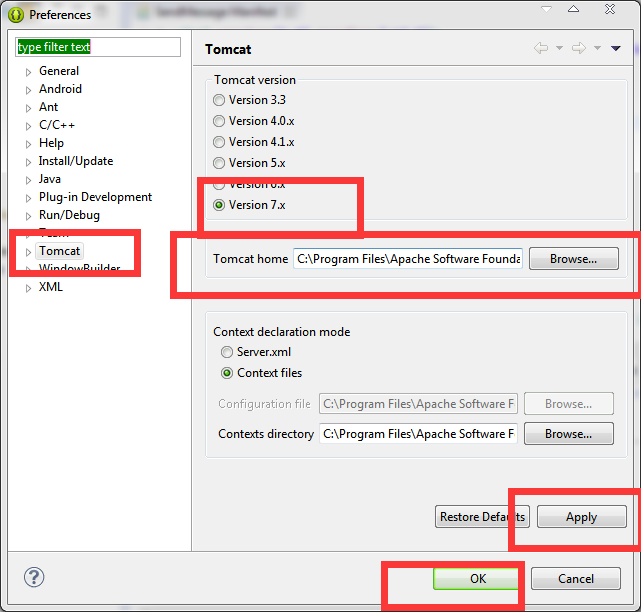Click the Preferences window title icon

(x=16, y=15)
